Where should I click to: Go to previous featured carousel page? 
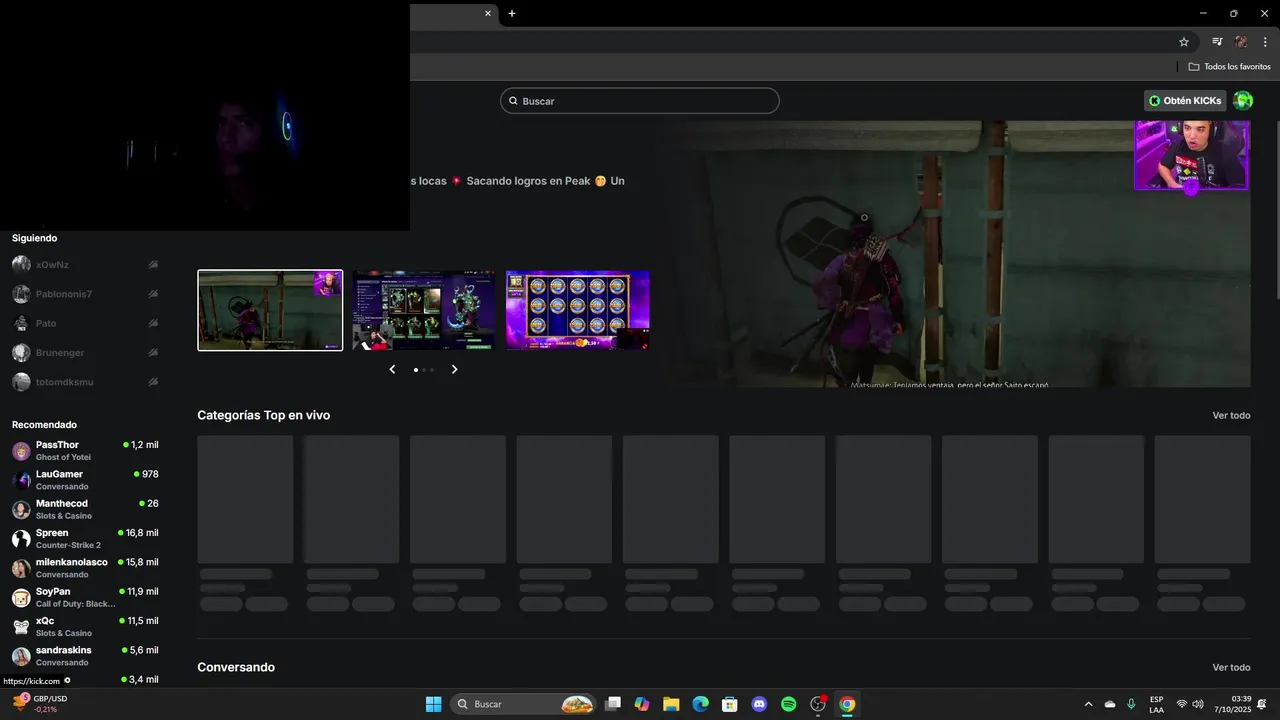coord(392,369)
